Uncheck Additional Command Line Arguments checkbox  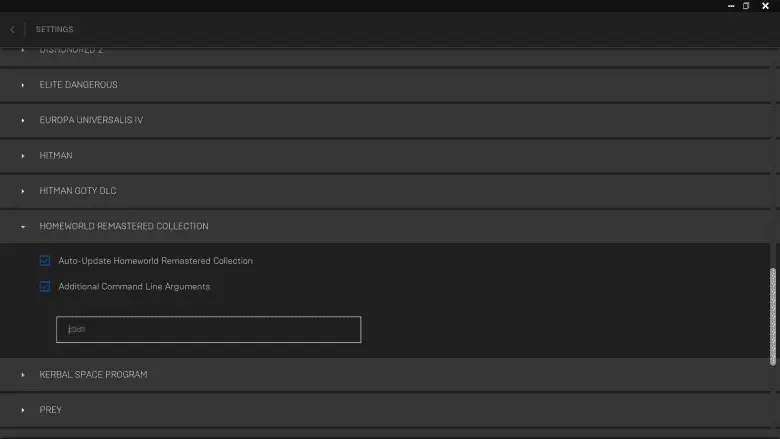pyautogui.click(x=45, y=286)
